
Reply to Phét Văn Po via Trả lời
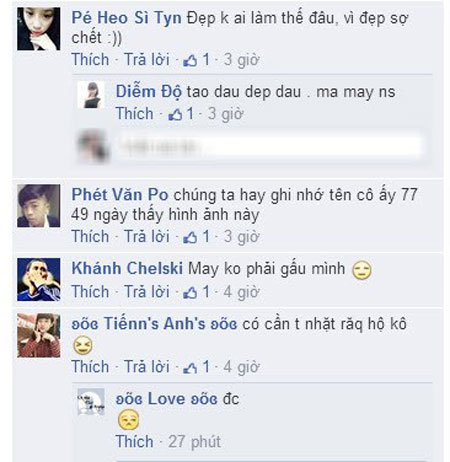pyautogui.click(x=147, y=237)
